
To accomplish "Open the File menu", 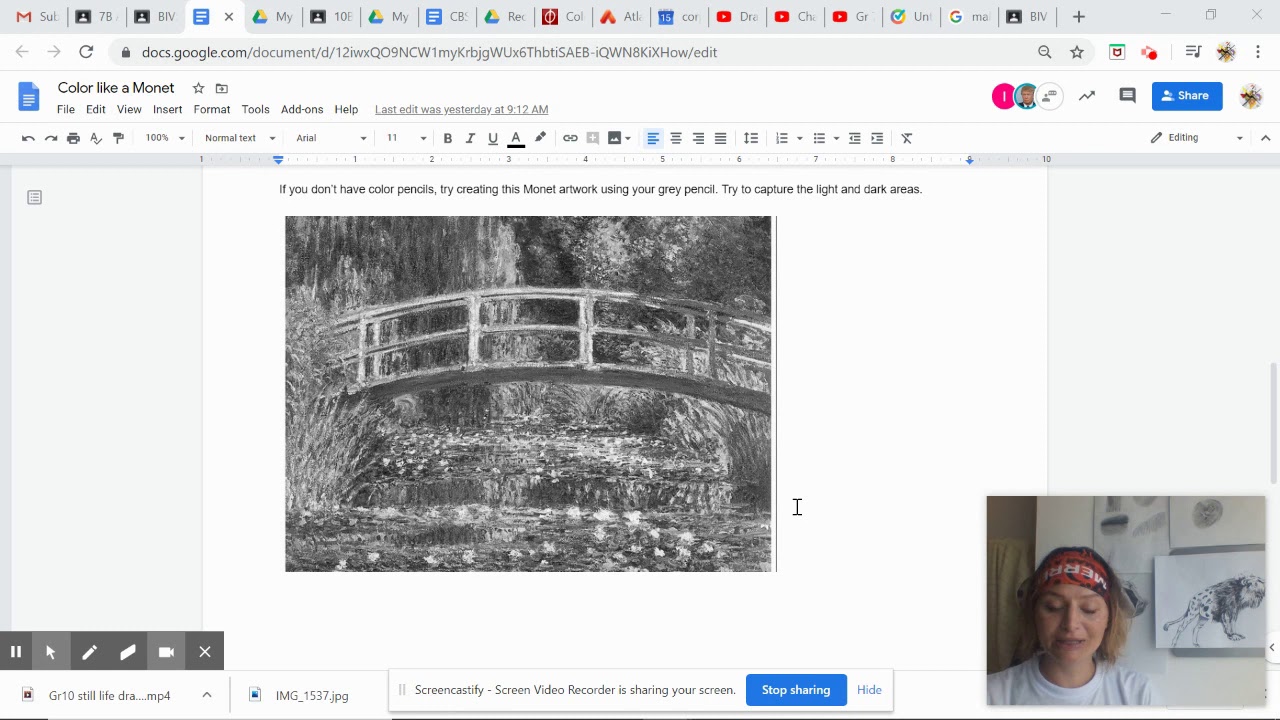I will (65, 109).
